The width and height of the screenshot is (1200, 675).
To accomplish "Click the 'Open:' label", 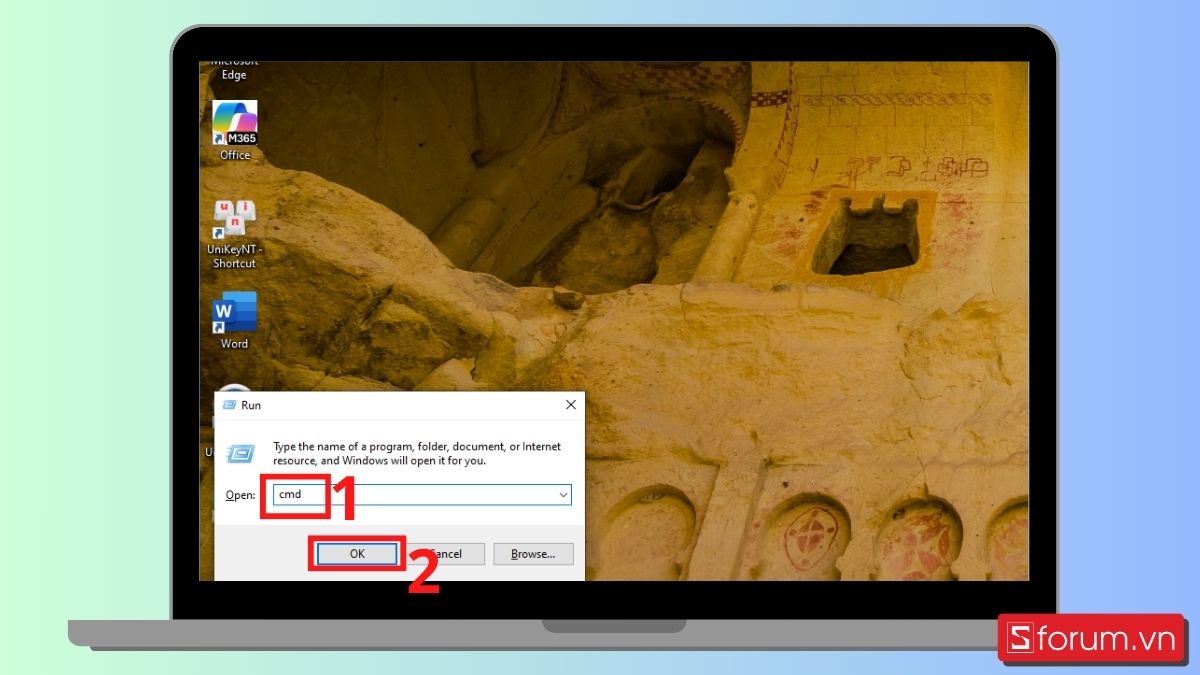I will [240, 495].
